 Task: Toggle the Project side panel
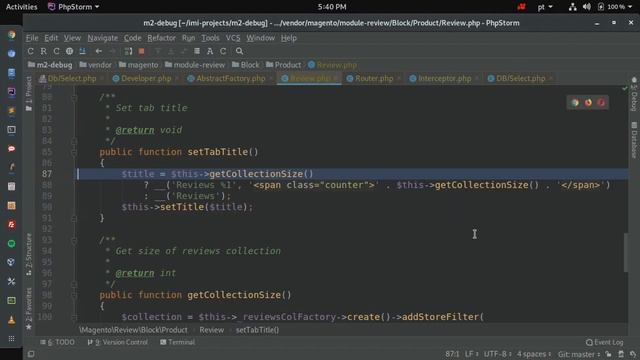(x=29, y=93)
